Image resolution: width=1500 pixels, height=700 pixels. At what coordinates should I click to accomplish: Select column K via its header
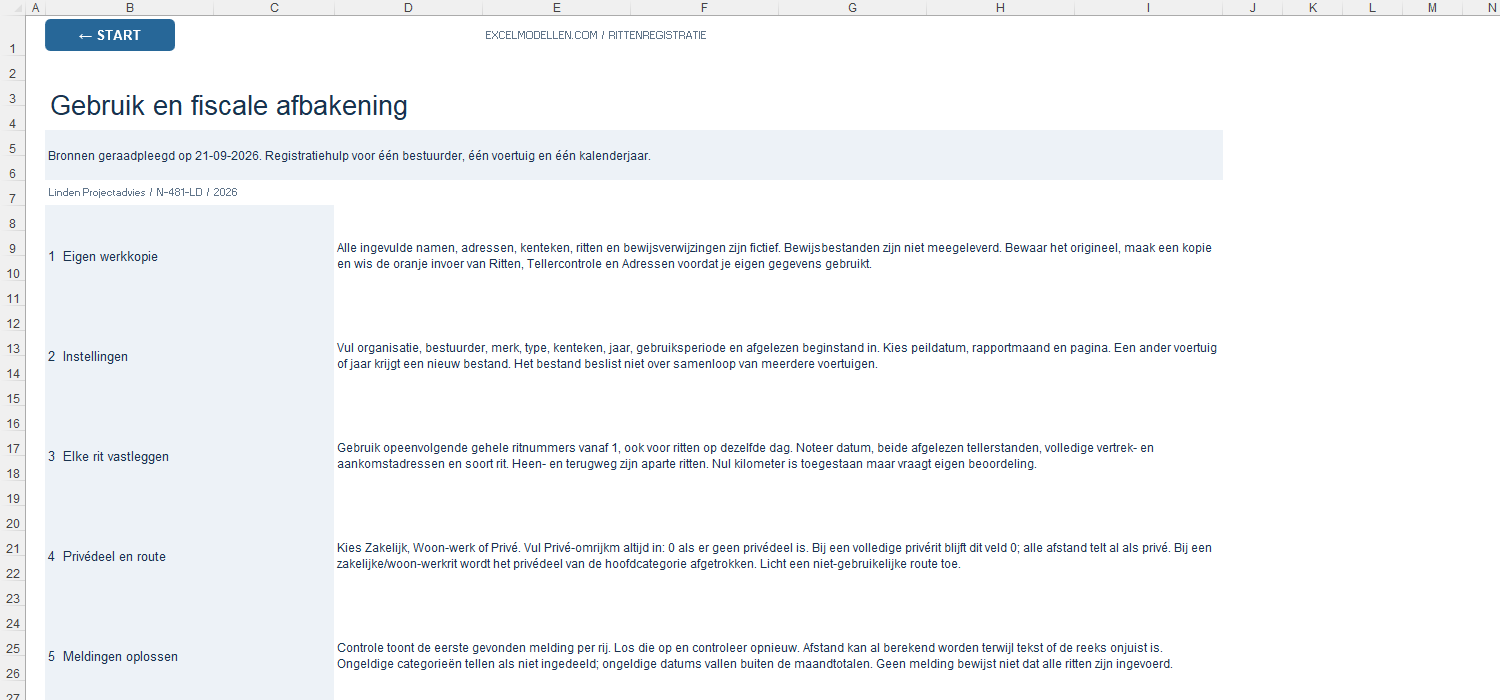pos(1312,8)
